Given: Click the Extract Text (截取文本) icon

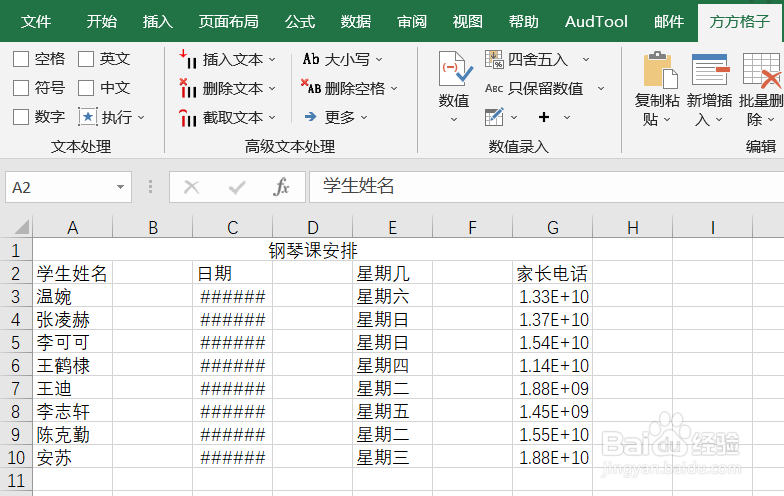Looking at the screenshot, I should [188, 118].
